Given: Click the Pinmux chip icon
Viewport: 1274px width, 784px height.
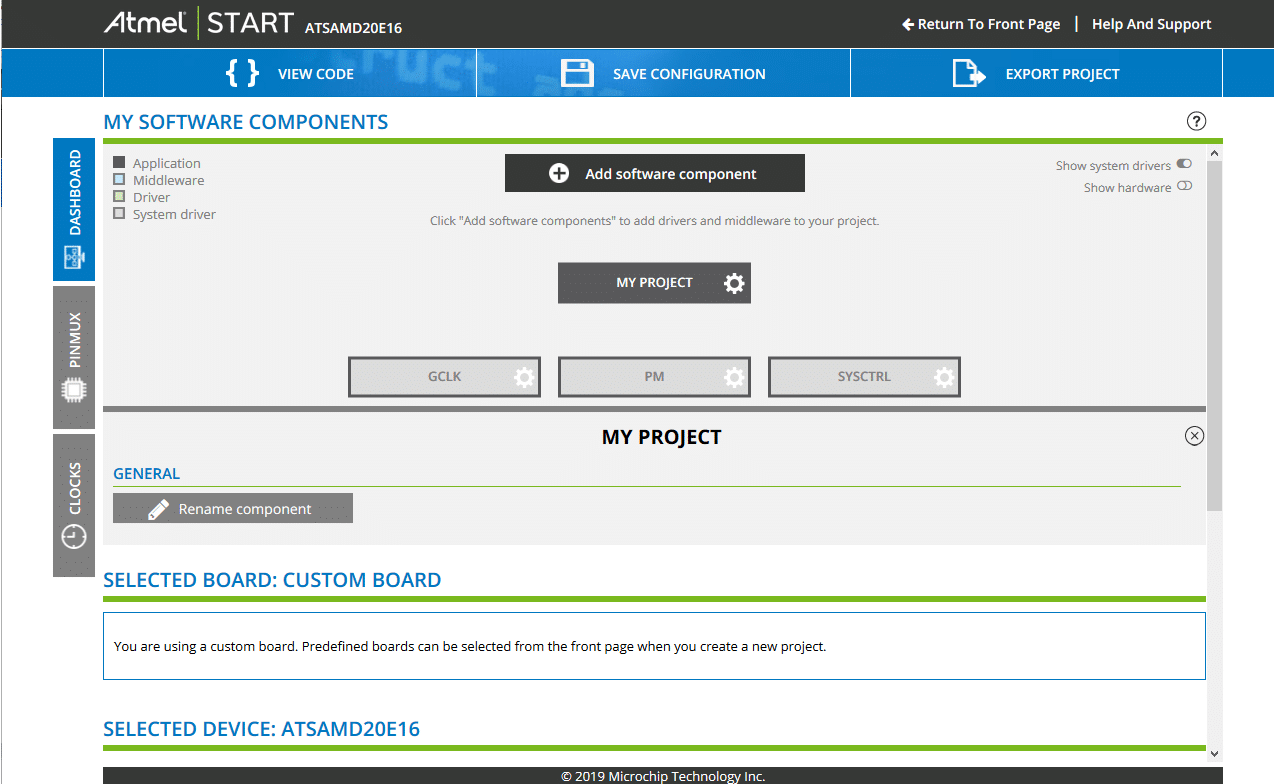Looking at the screenshot, I should [74, 389].
